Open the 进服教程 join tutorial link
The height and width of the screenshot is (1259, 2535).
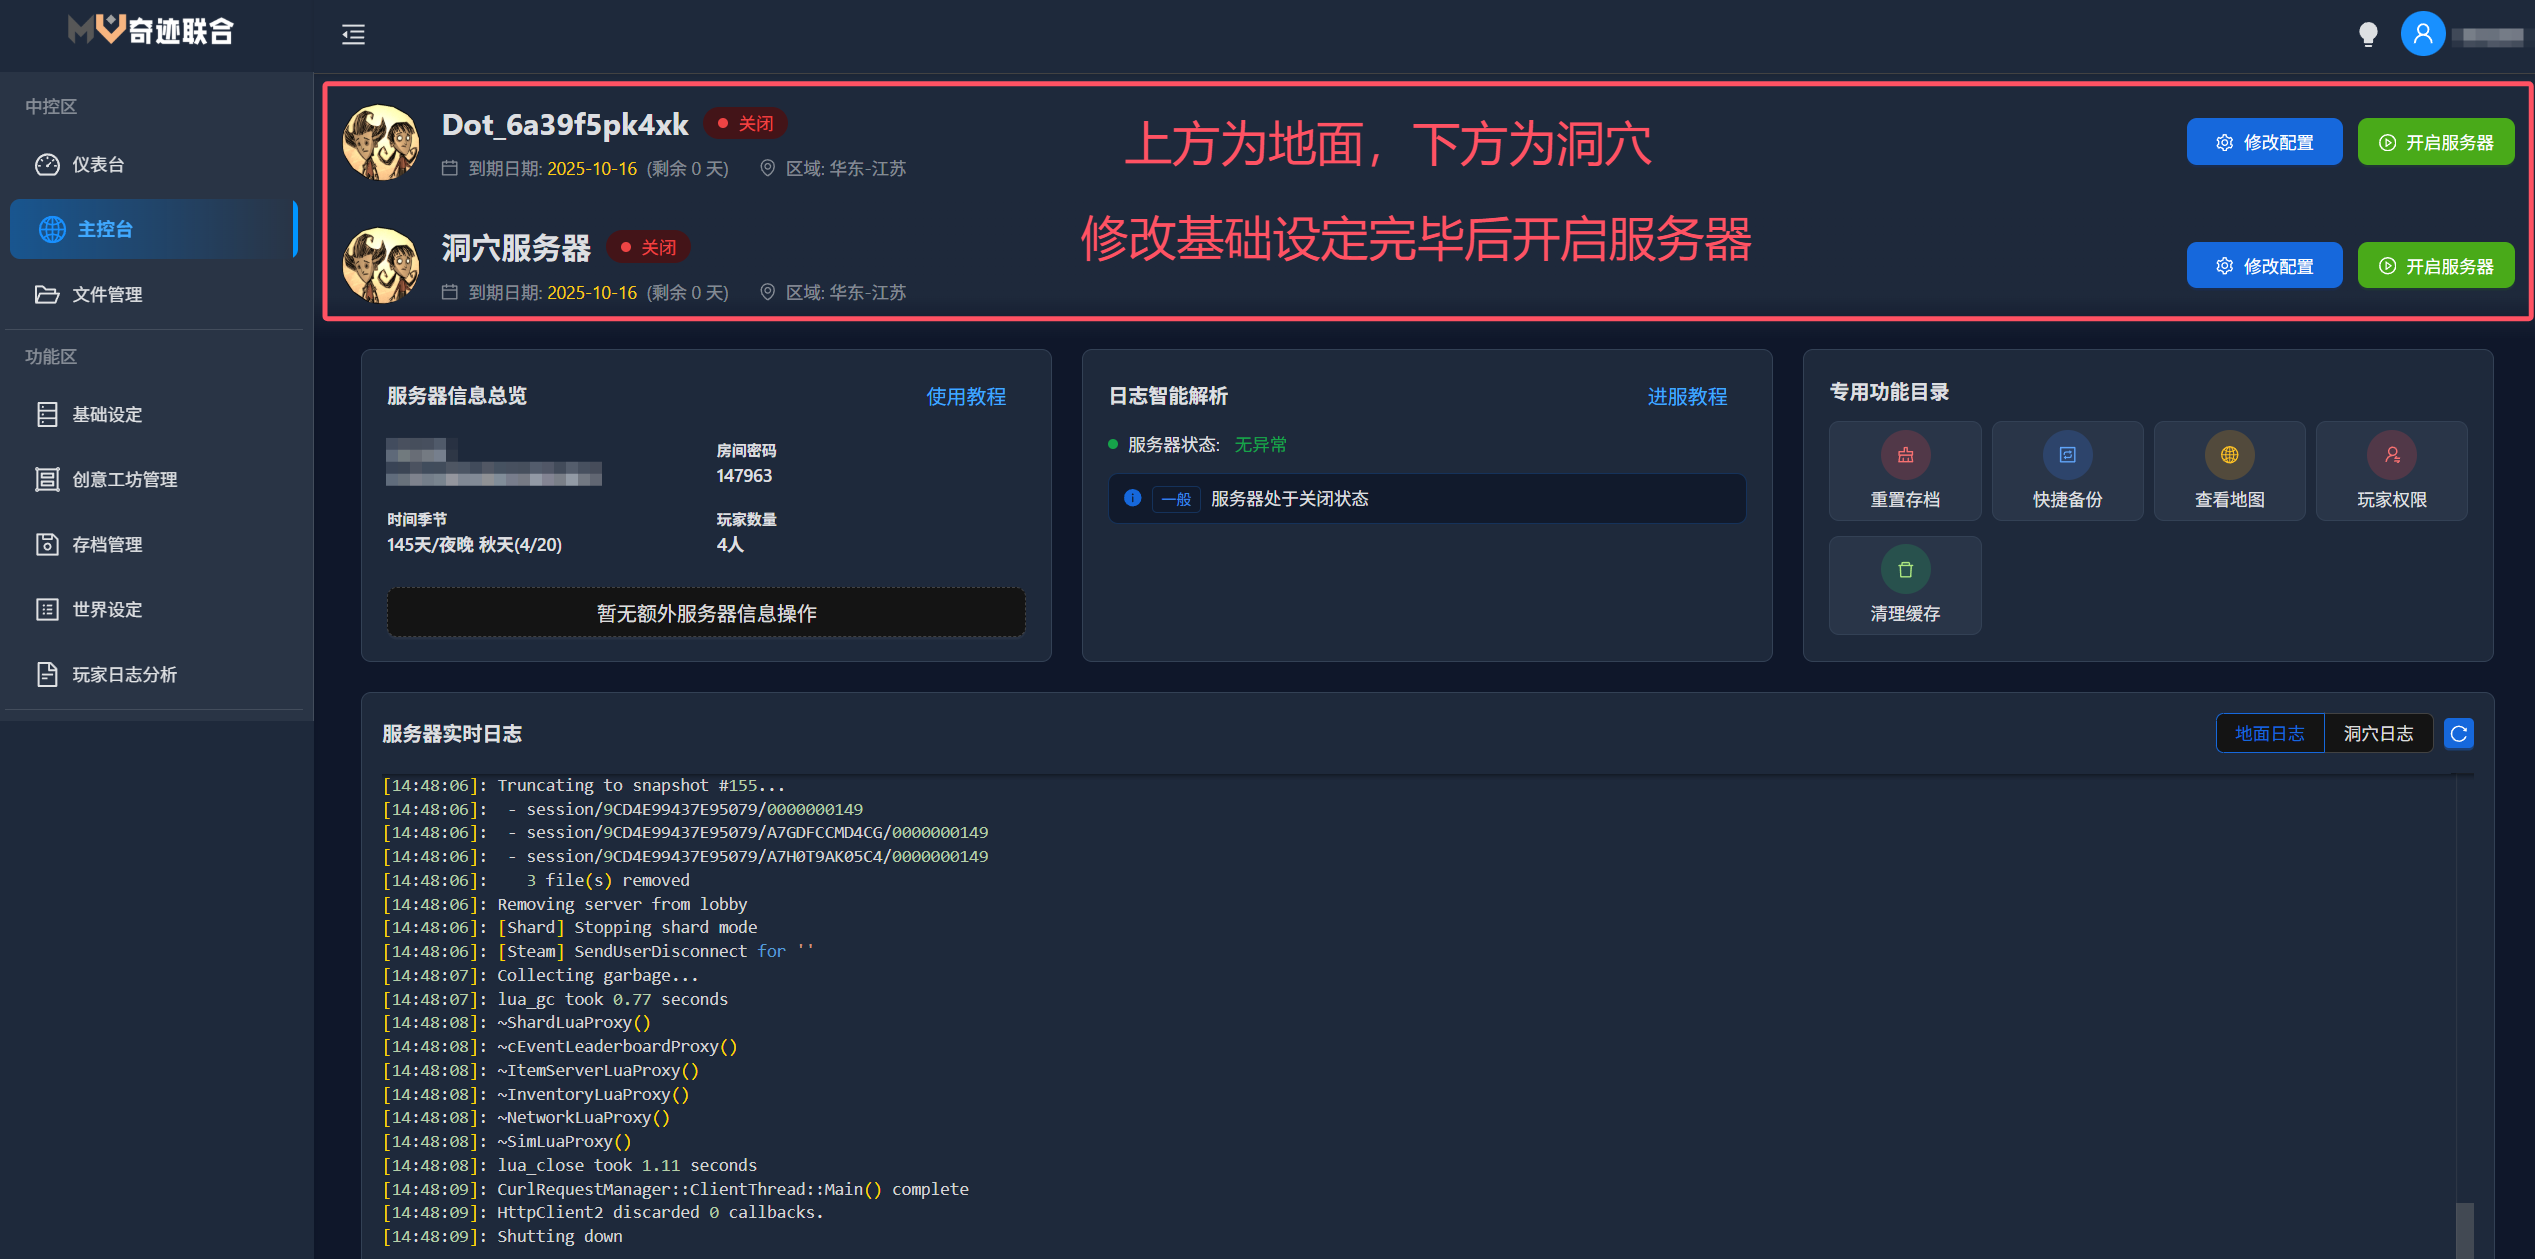(1686, 397)
